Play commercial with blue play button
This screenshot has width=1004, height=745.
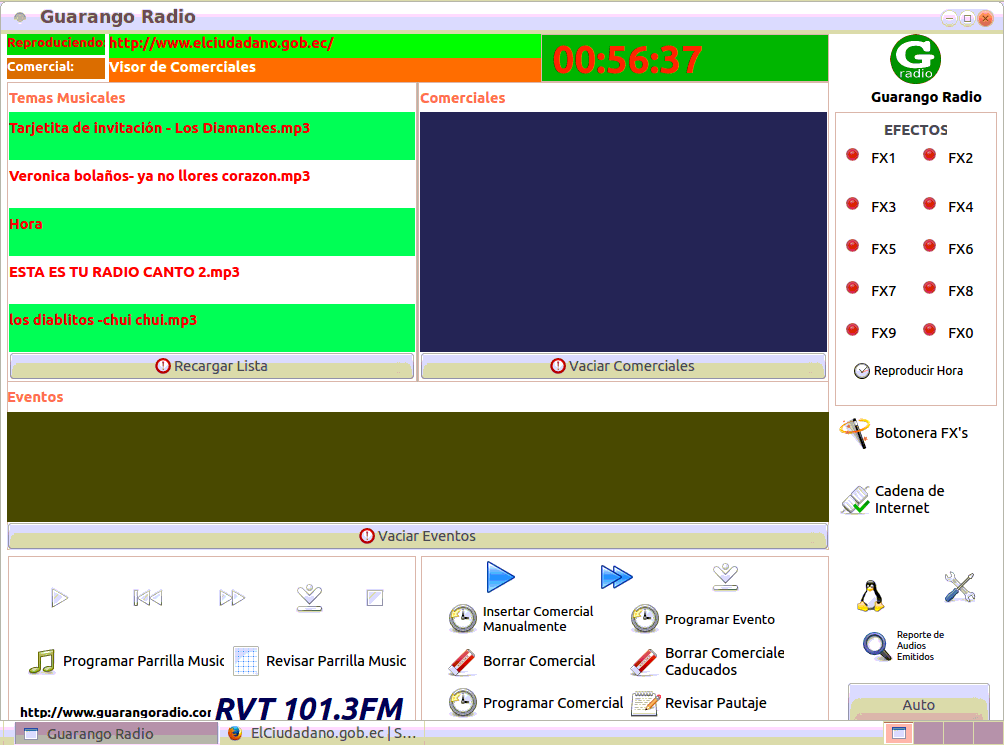[500, 577]
